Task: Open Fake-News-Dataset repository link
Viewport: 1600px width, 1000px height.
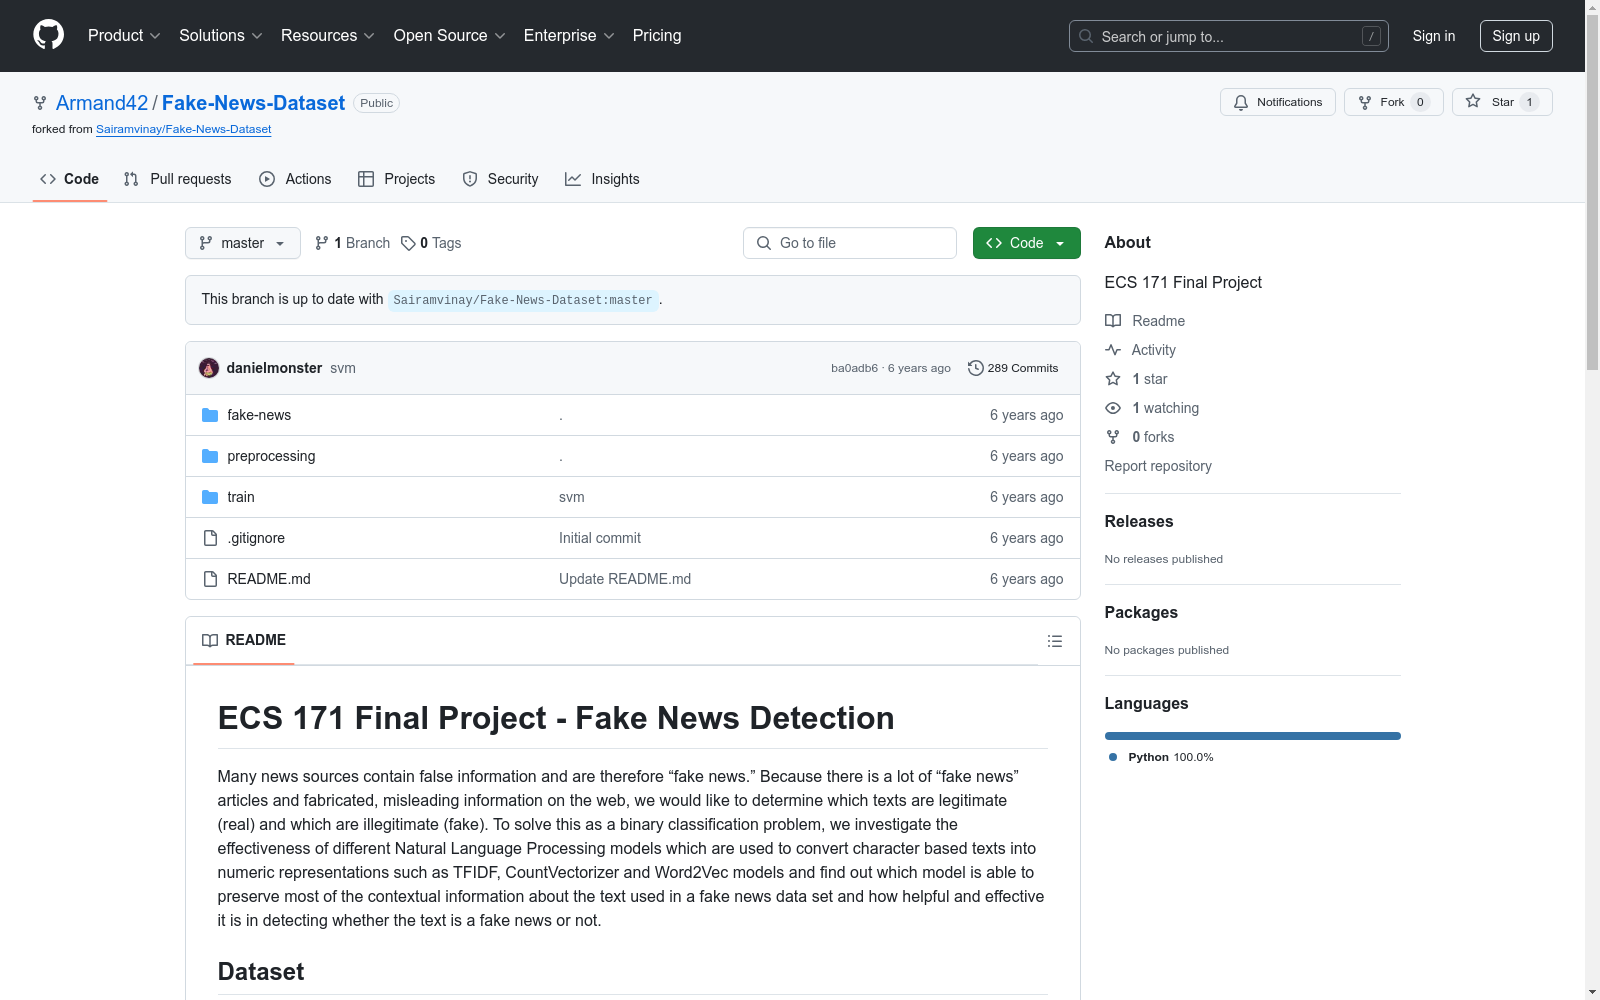Action: 253,103
